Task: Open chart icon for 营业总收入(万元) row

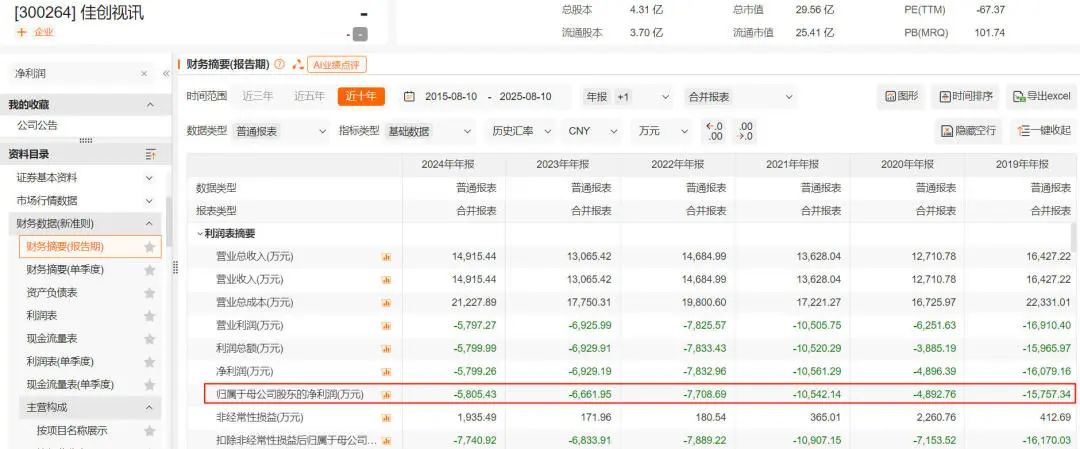Action: click(386, 257)
